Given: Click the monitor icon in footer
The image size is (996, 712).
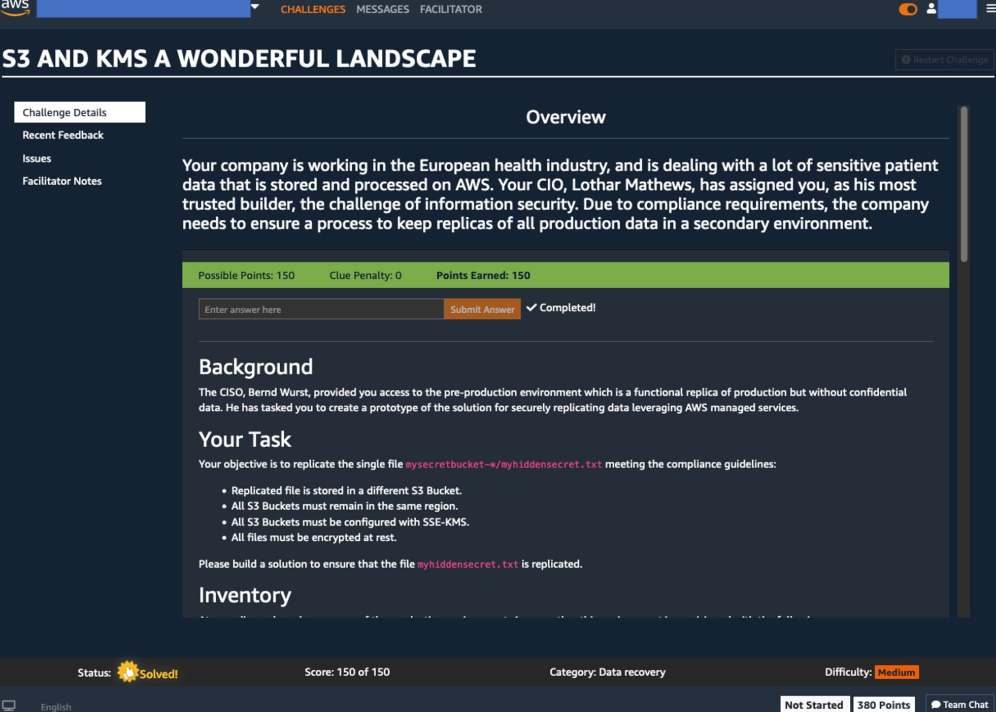Looking at the screenshot, I should pos(8,706).
